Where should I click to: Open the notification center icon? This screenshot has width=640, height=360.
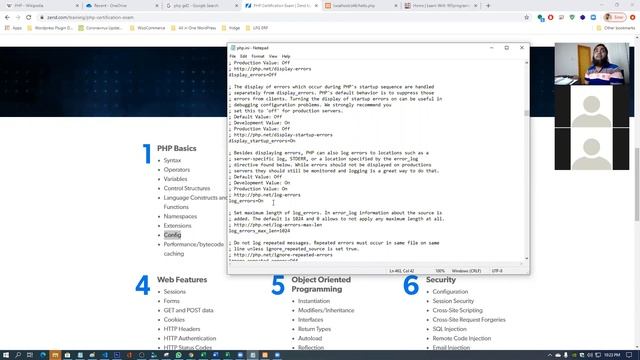(629, 355)
